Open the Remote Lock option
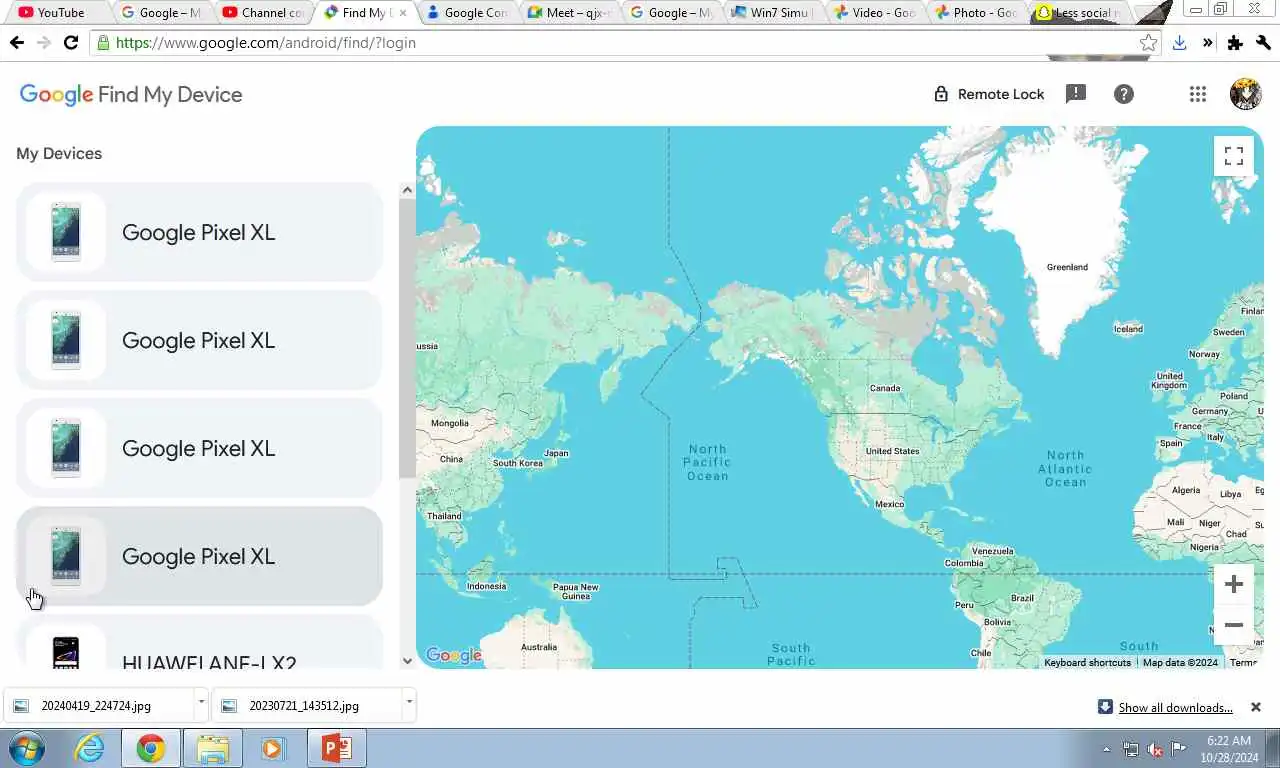Screen dimensions: 1280x768 tap(988, 94)
